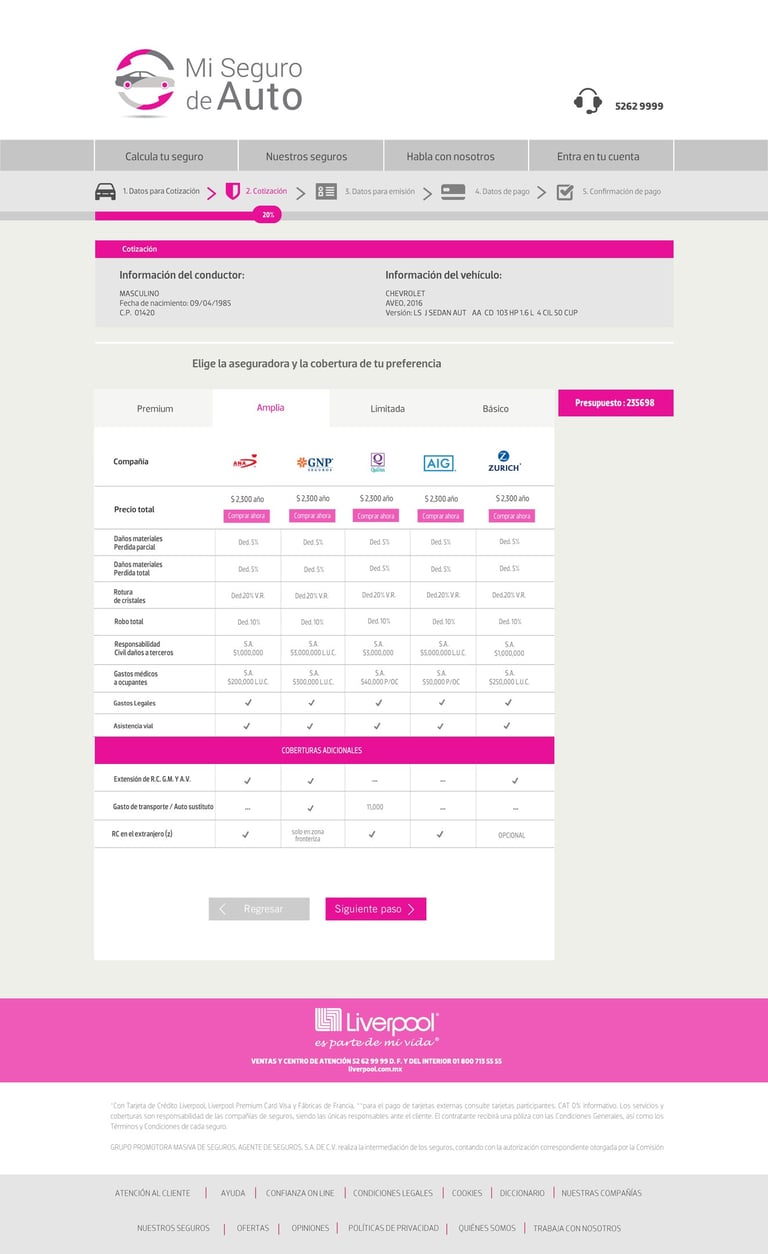This screenshot has height=1254, width=768.
Task: Open the Nuestros seguros menu
Action: pyautogui.click(x=306, y=156)
